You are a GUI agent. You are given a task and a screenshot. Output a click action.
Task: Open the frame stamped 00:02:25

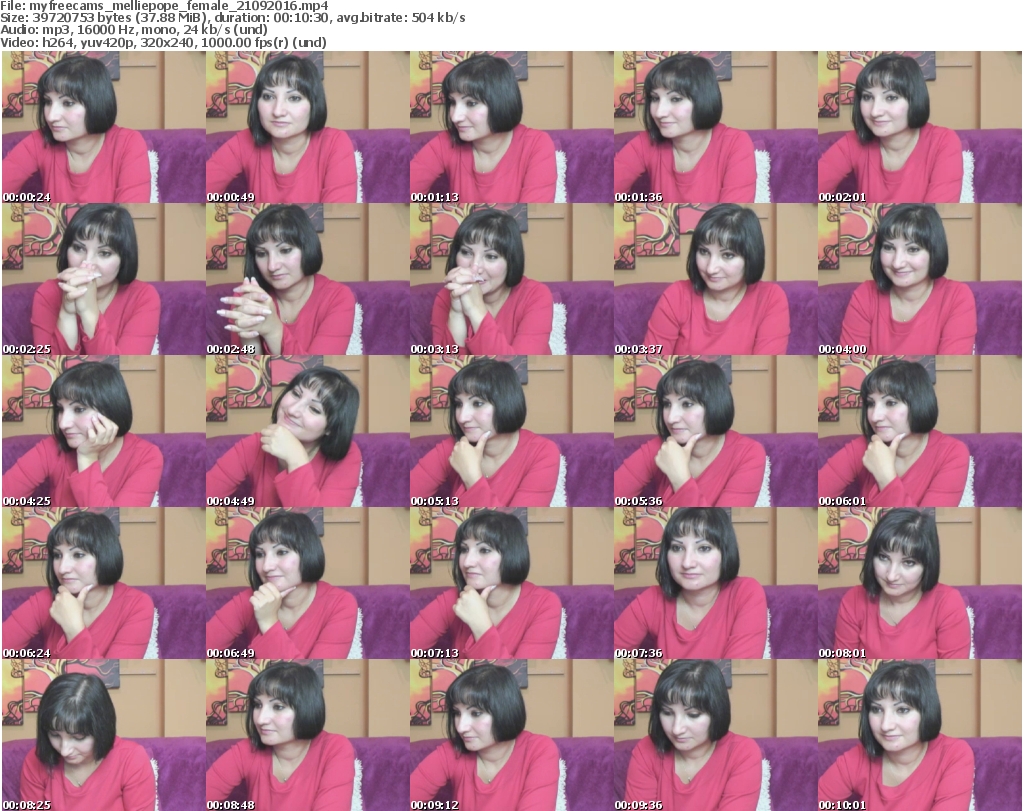(x=103, y=279)
